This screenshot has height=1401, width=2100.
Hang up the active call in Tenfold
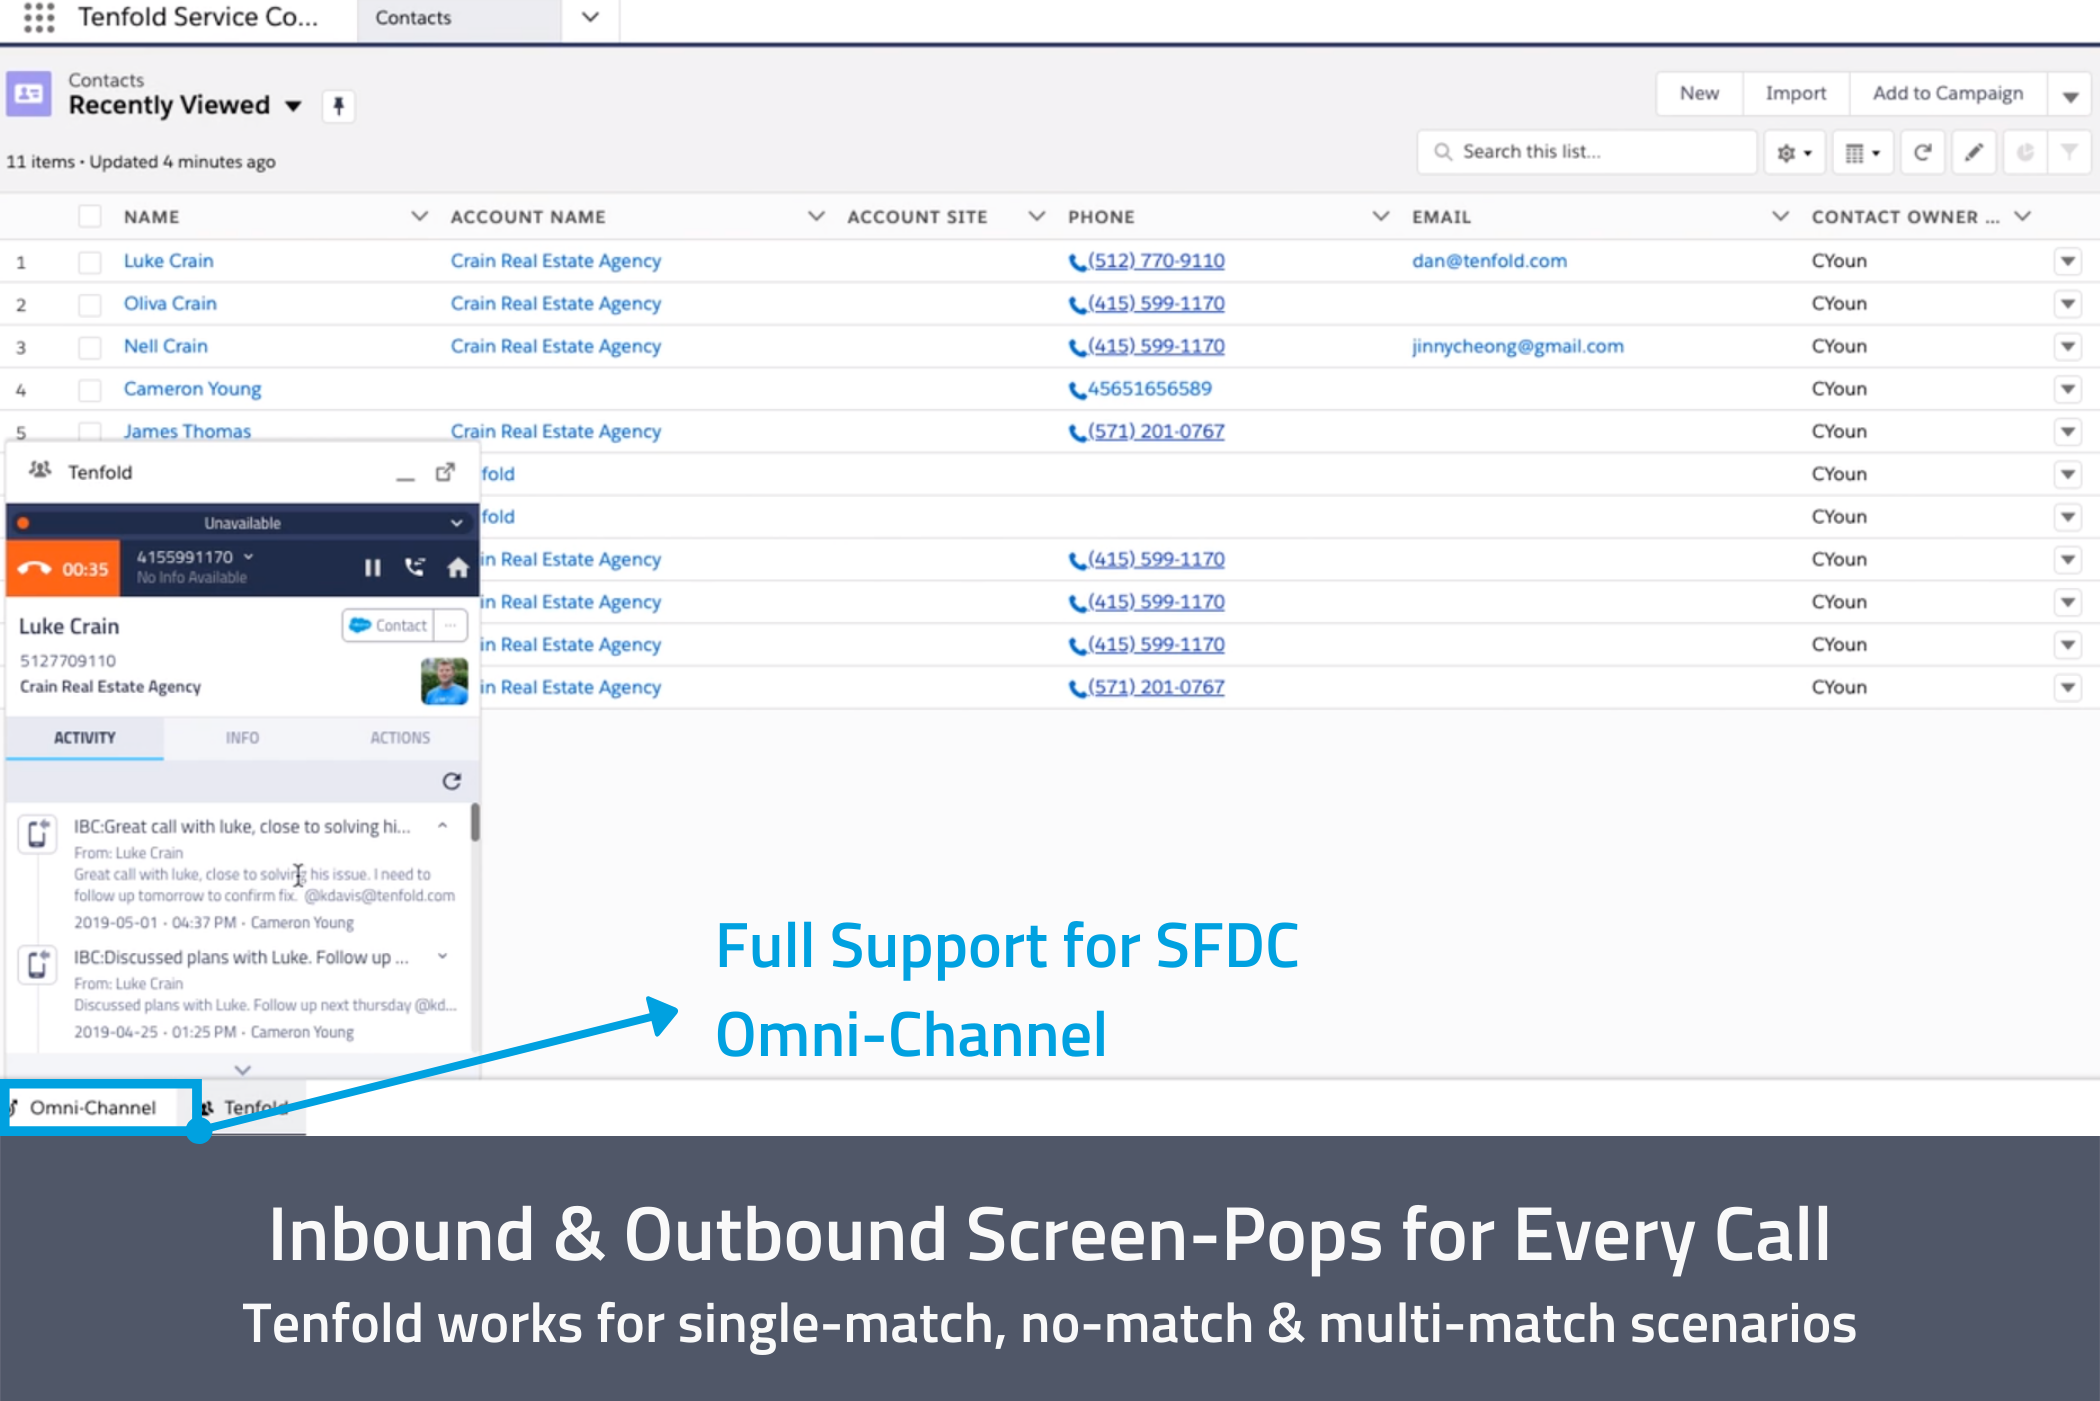tap(35, 567)
